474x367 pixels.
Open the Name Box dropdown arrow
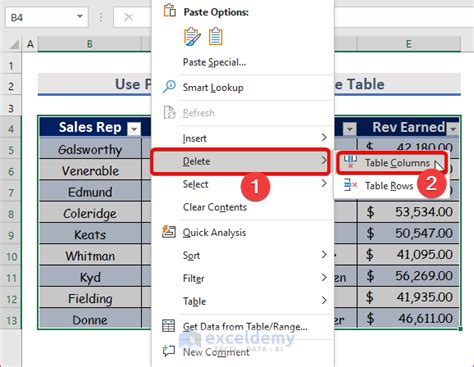(80, 16)
